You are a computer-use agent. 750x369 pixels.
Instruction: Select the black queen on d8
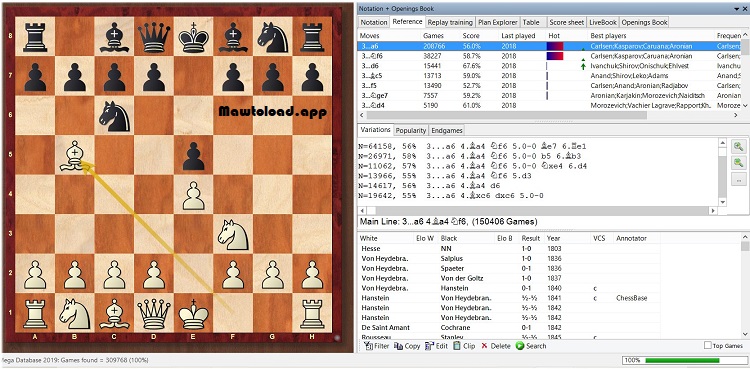[154, 37]
